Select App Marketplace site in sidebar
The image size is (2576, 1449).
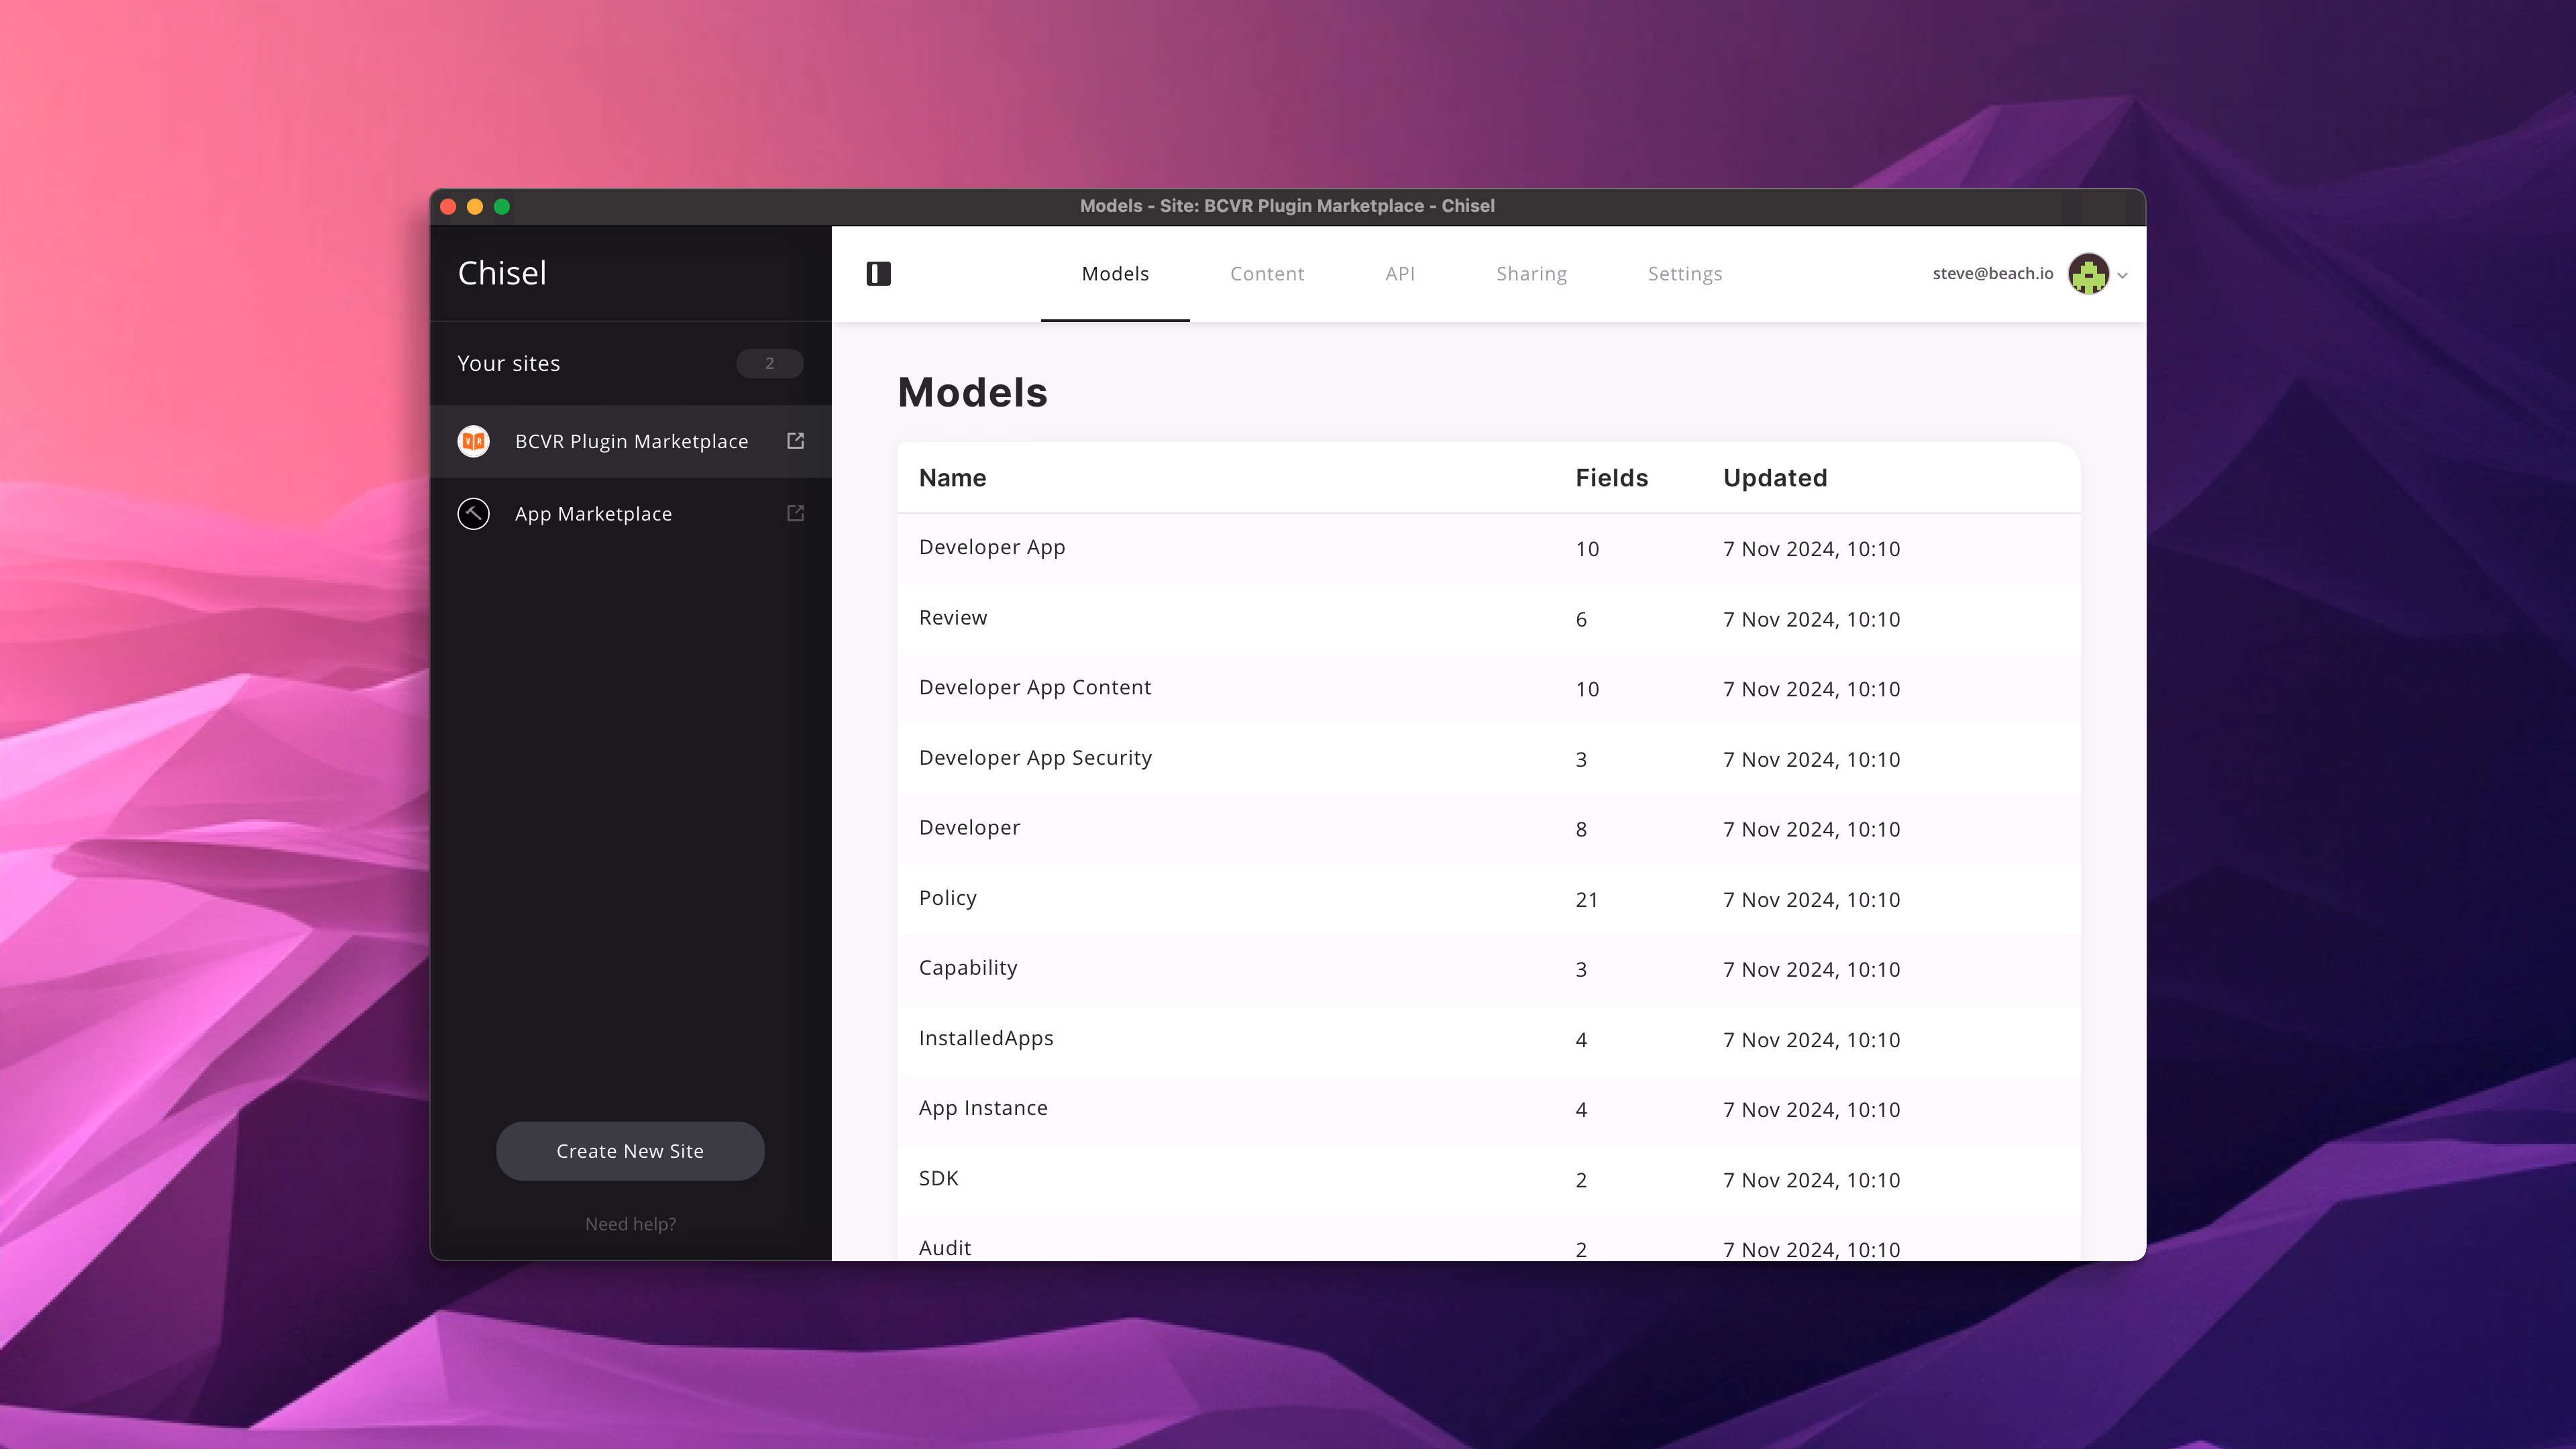pyautogui.click(x=593, y=514)
